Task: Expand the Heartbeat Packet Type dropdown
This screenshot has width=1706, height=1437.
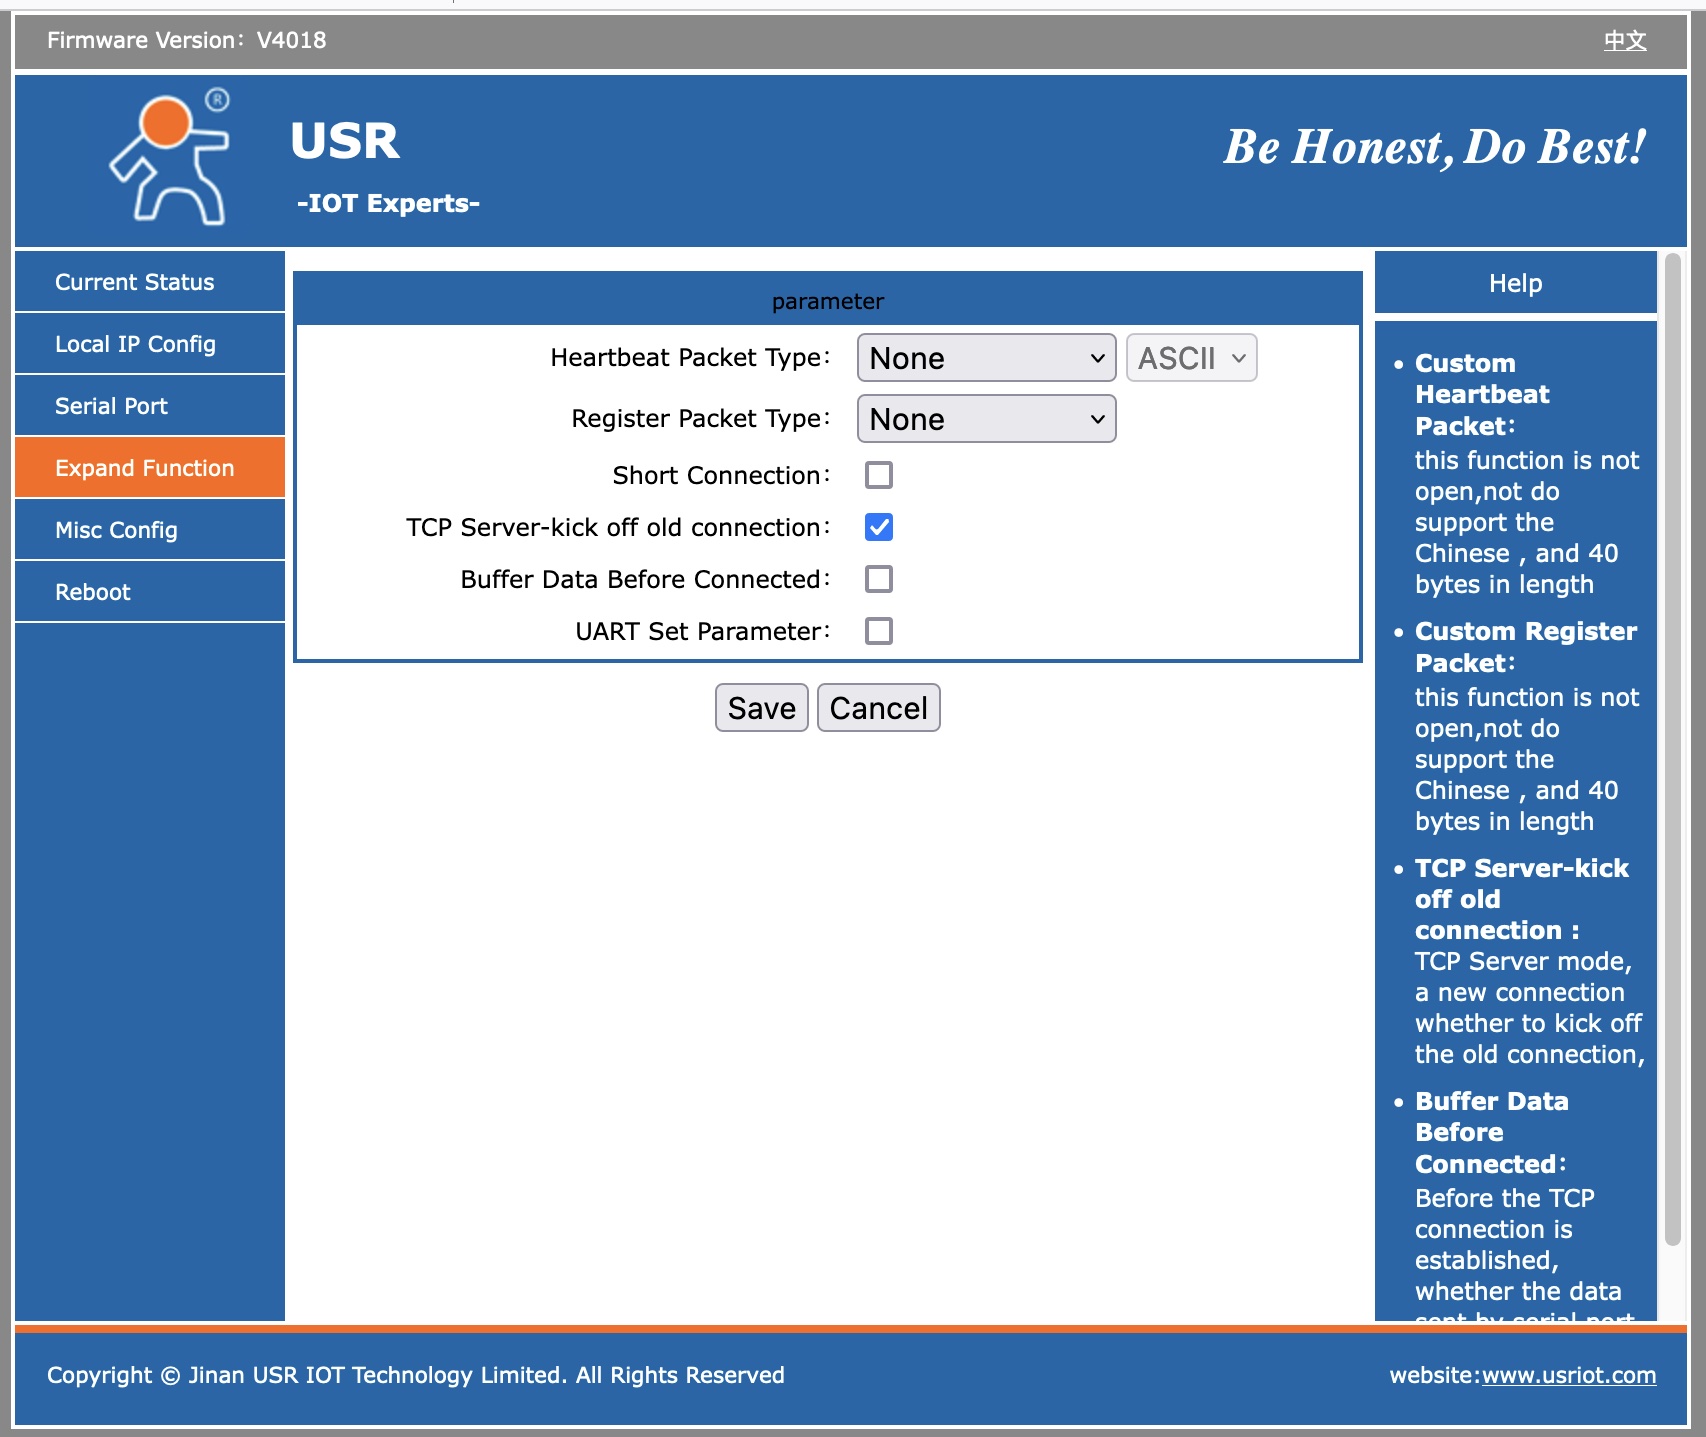Action: [986, 358]
